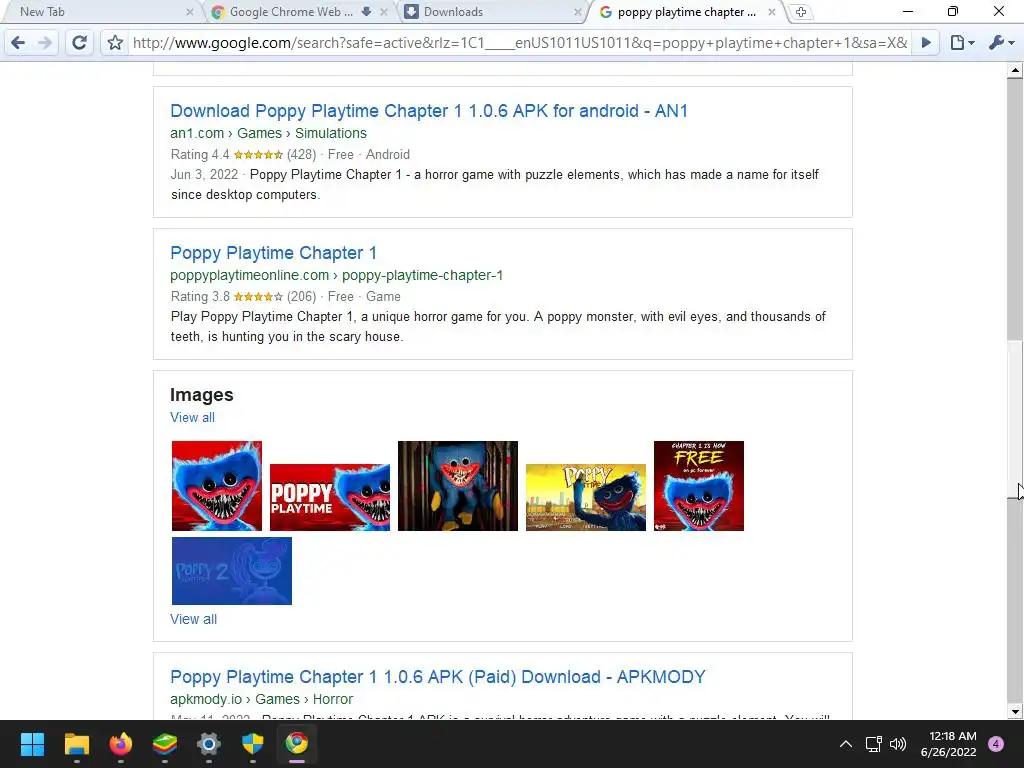Click the apkmody.io › Games › Horror breadcrumb
The image size is (1024, 768).
pyautogui.click(x=261, y=699)
